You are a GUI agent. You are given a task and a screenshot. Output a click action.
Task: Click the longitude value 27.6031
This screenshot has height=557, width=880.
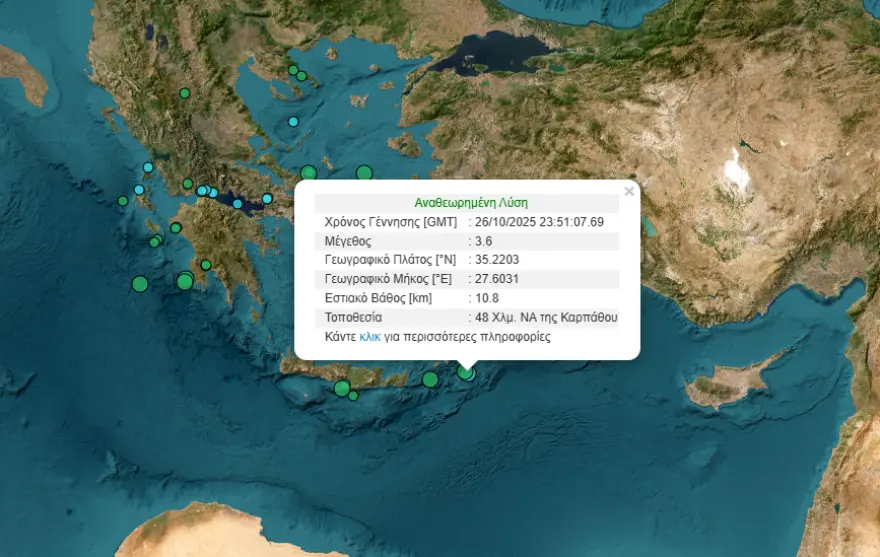point(497,279)
